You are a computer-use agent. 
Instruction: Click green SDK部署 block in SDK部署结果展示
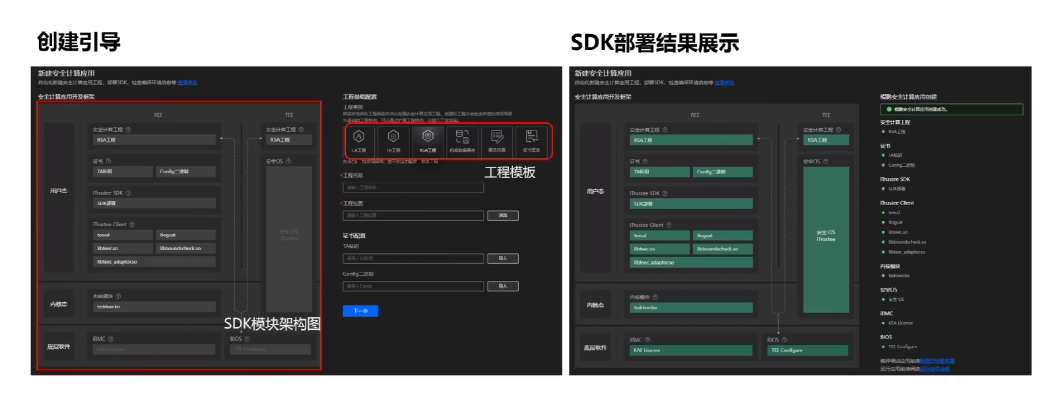click(x=692, y=204)
